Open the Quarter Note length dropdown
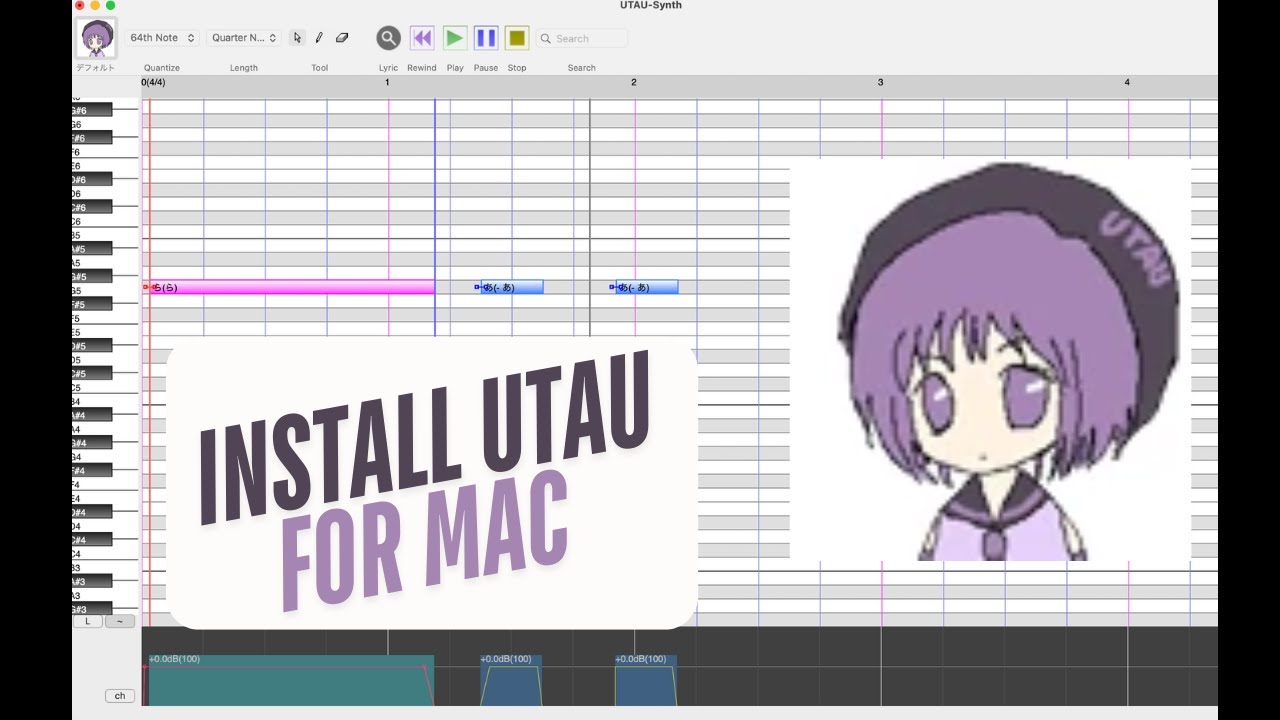This screenshot has height=720, width=1280. coord(244,38)
